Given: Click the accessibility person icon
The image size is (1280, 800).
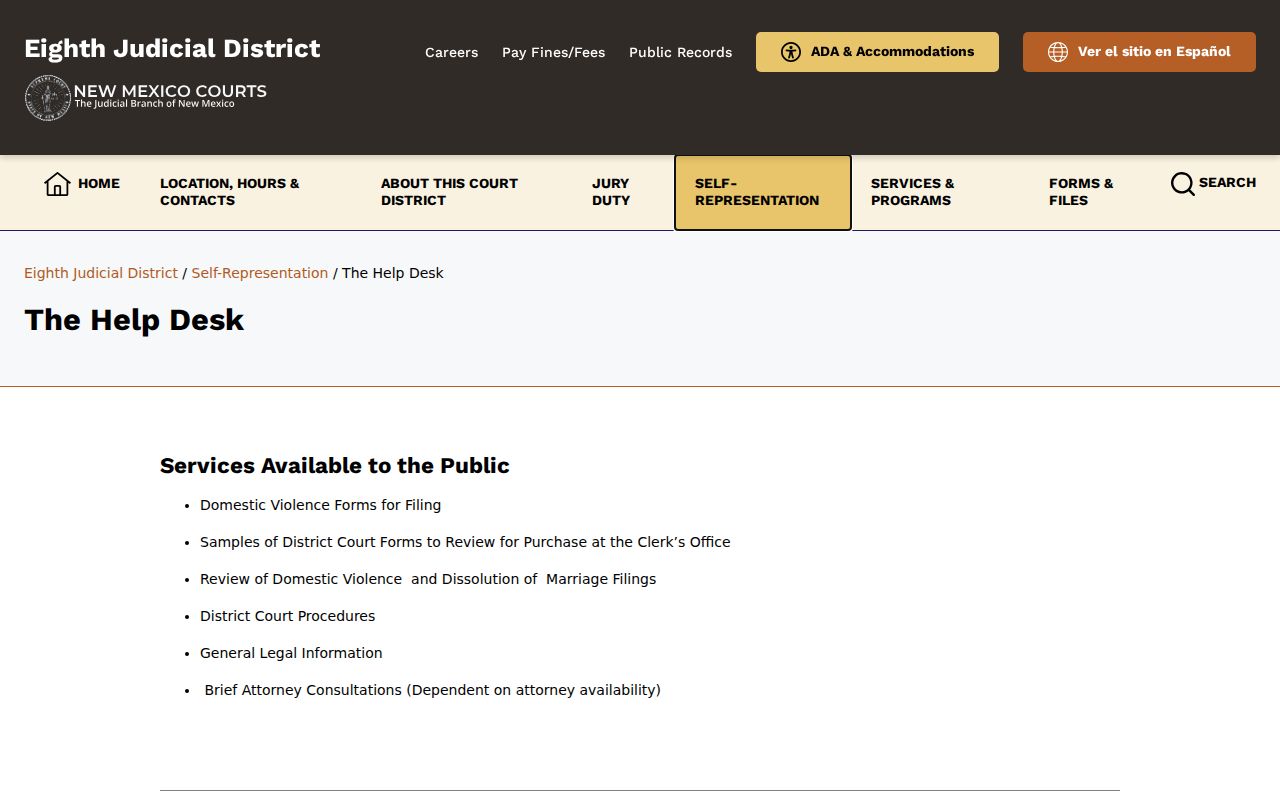Looking at the screenshot, I should click(x=791, y=52).
